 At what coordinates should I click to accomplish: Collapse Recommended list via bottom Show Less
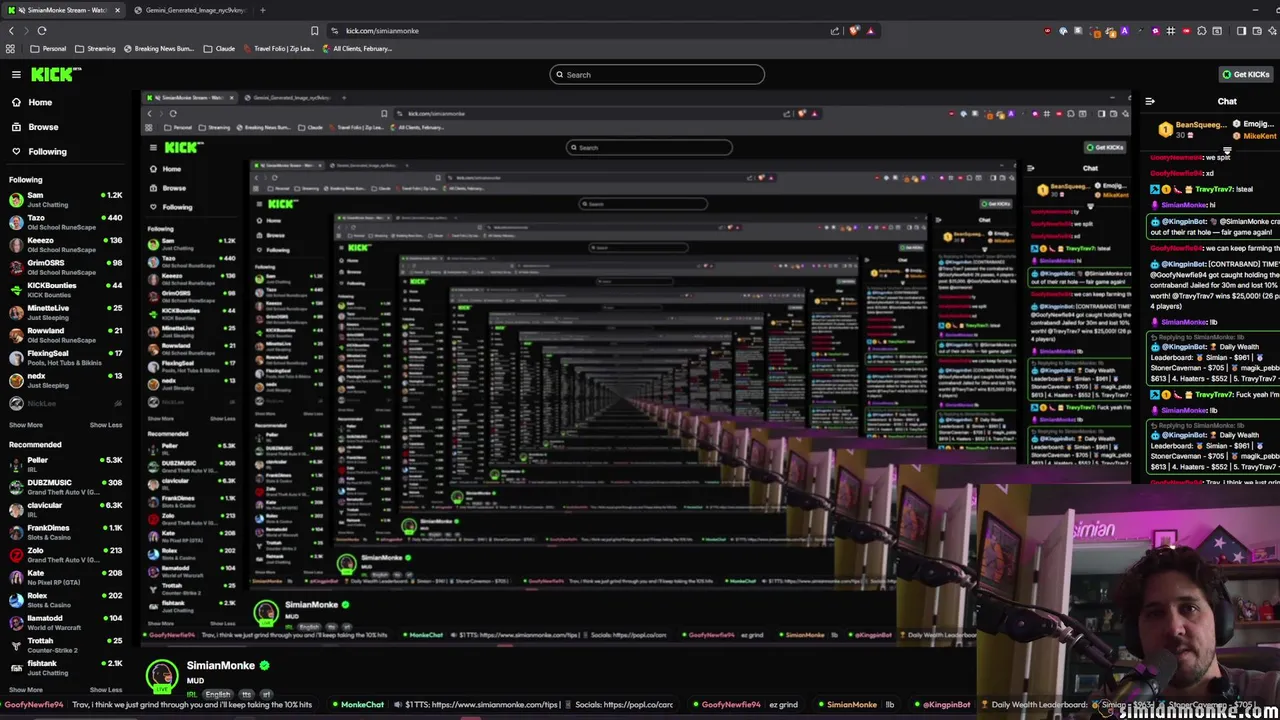106,690
